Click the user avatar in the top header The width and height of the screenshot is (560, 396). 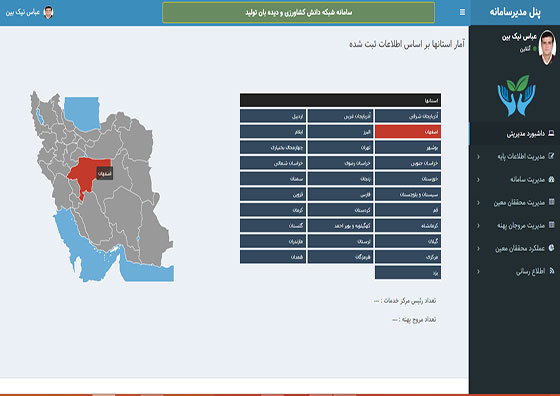(x=48, y=12)
